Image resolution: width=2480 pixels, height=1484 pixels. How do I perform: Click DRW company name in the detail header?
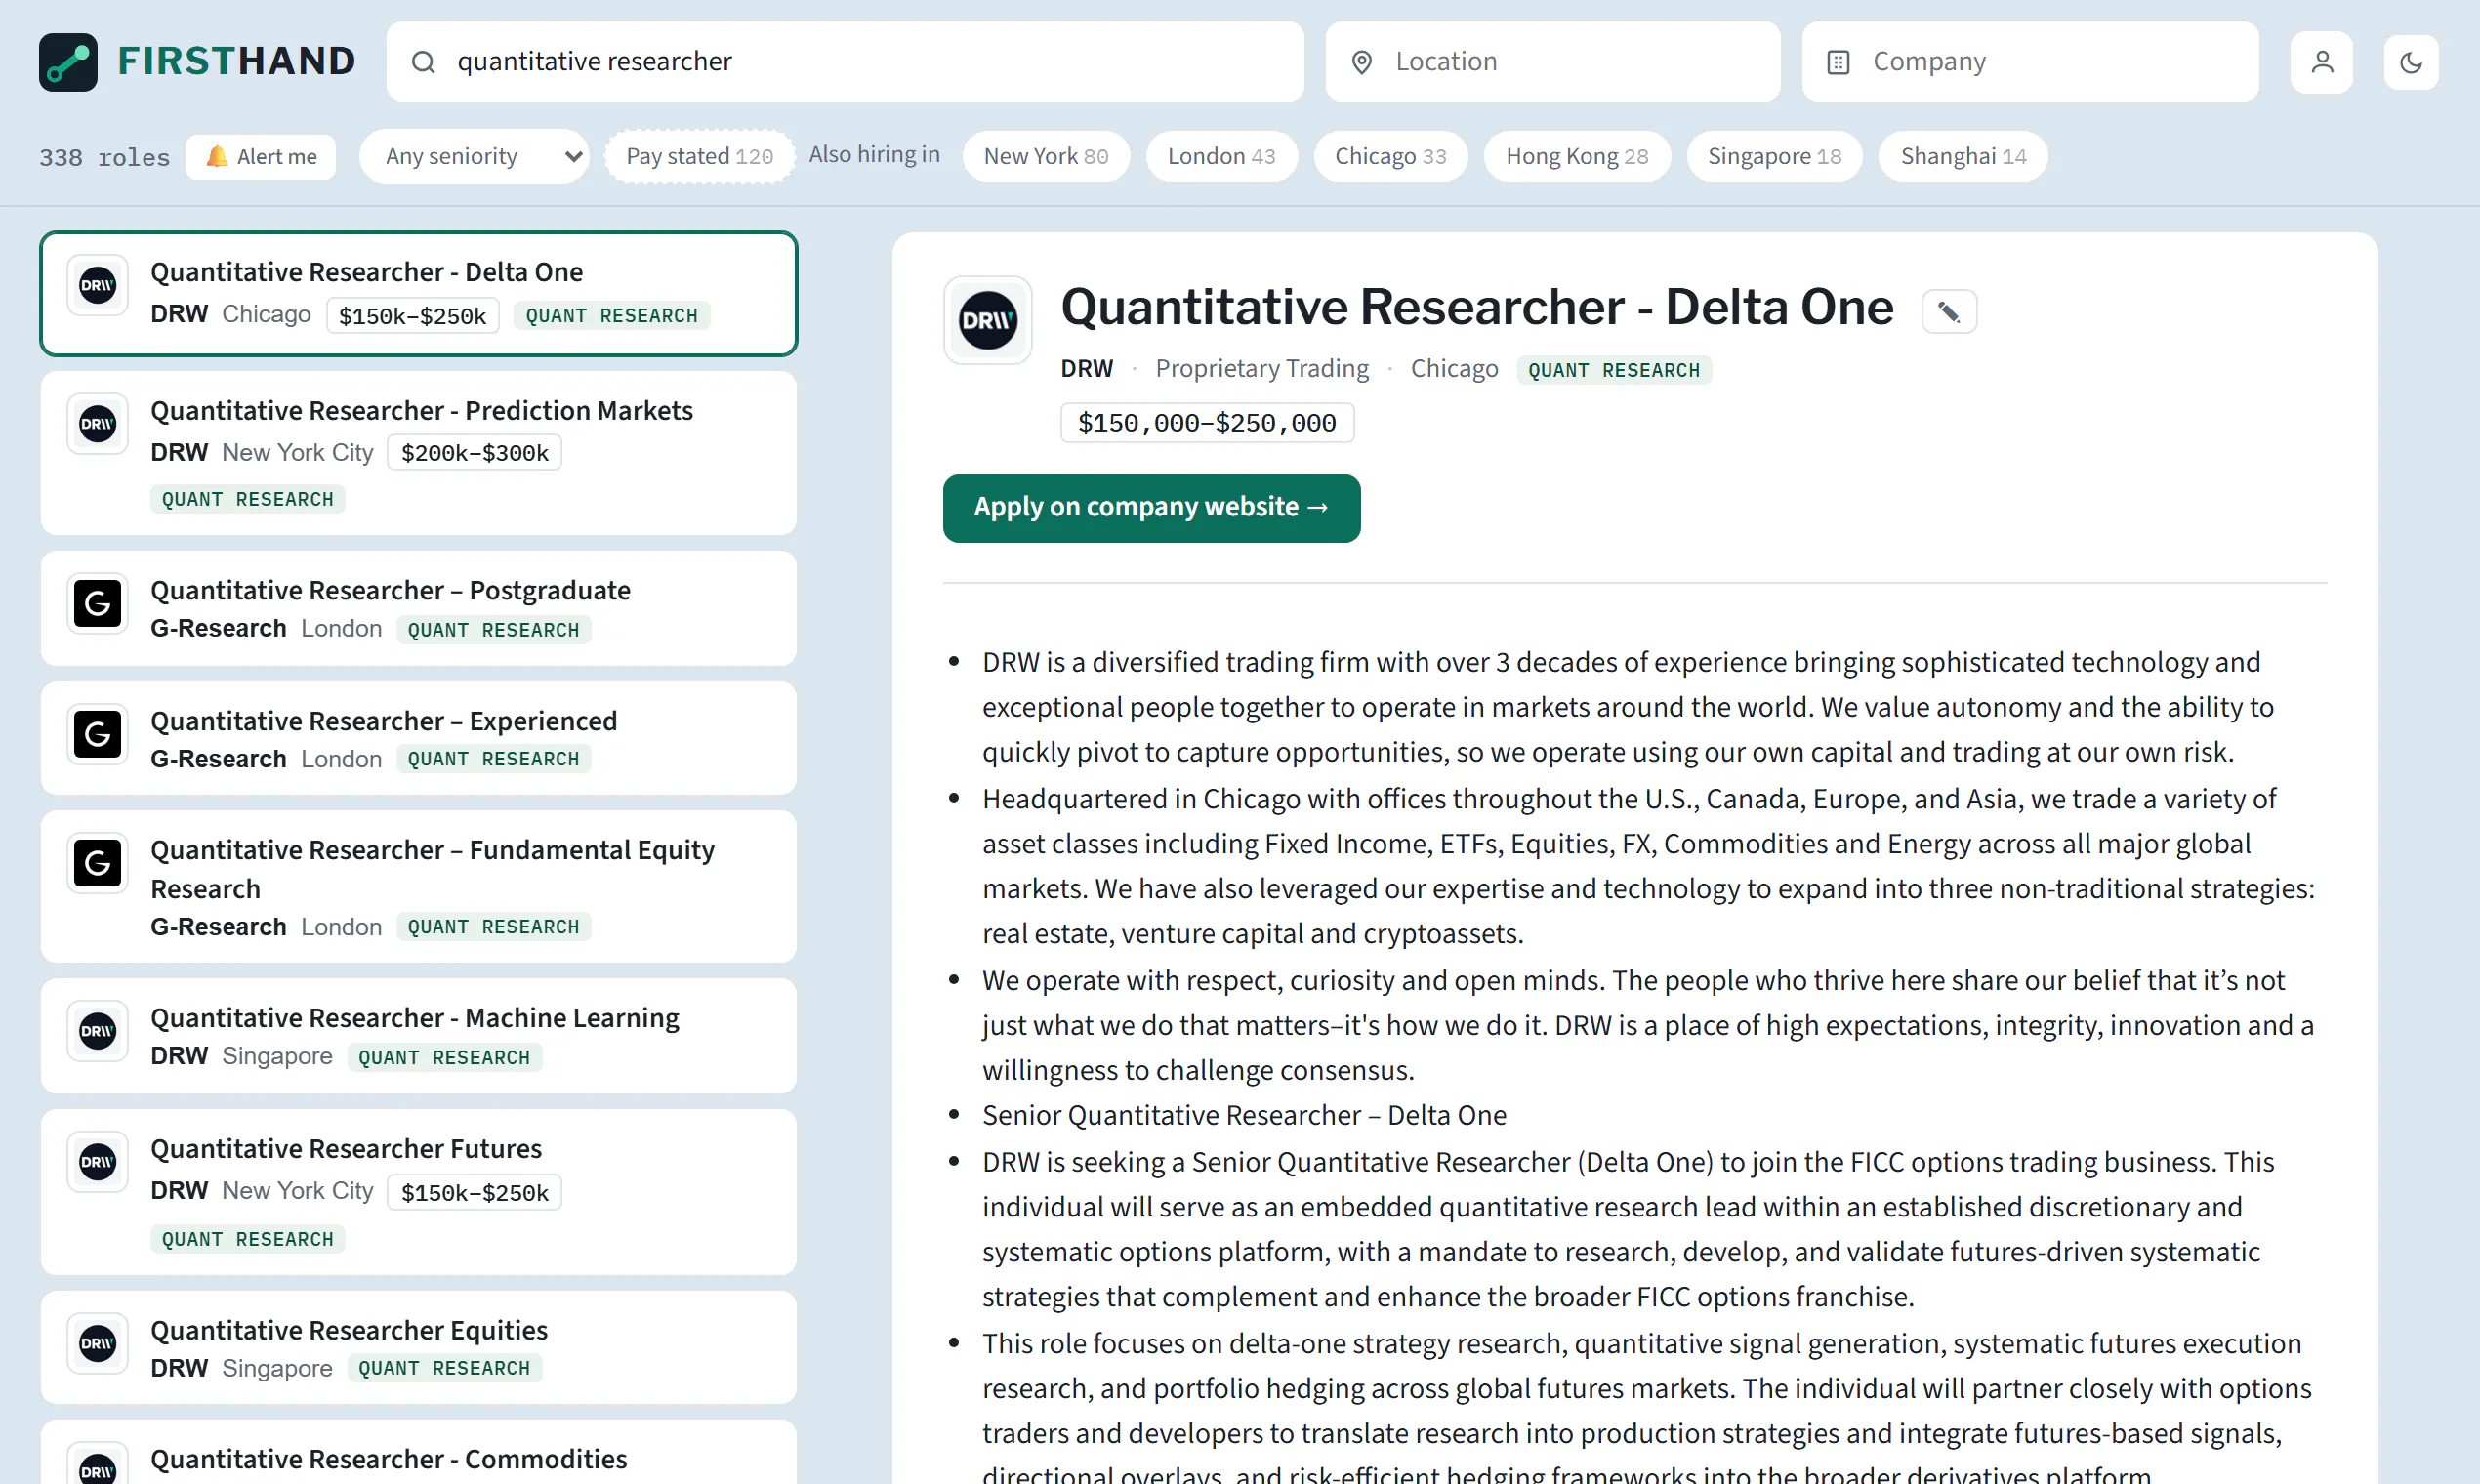(x=1087, y=369)
